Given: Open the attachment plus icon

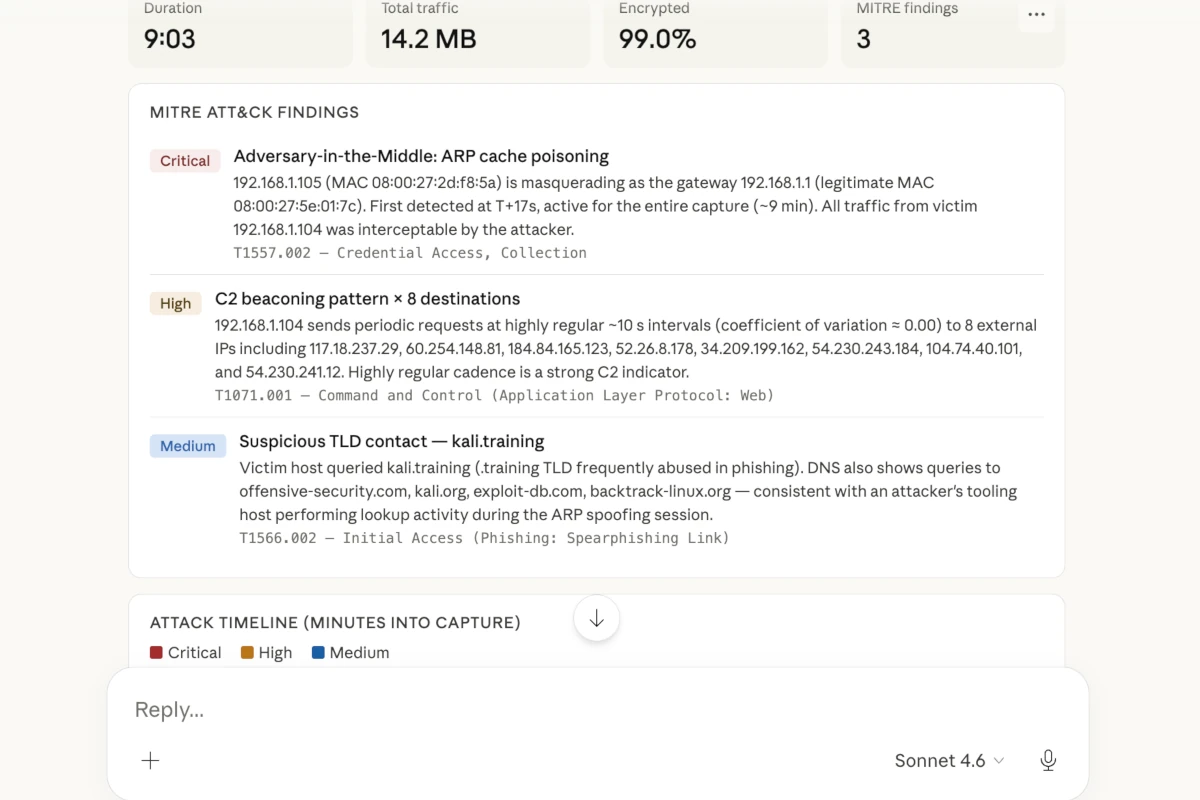Looking at the screenshot, I should click(x=150, y=760).
